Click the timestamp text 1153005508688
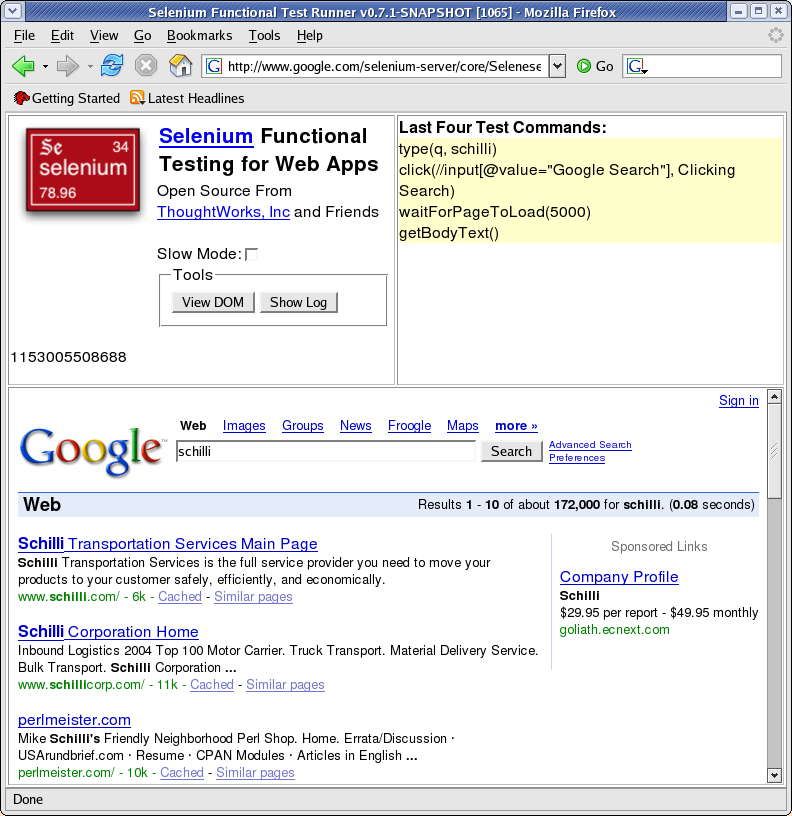792x816 pixels. coord(69,357)
